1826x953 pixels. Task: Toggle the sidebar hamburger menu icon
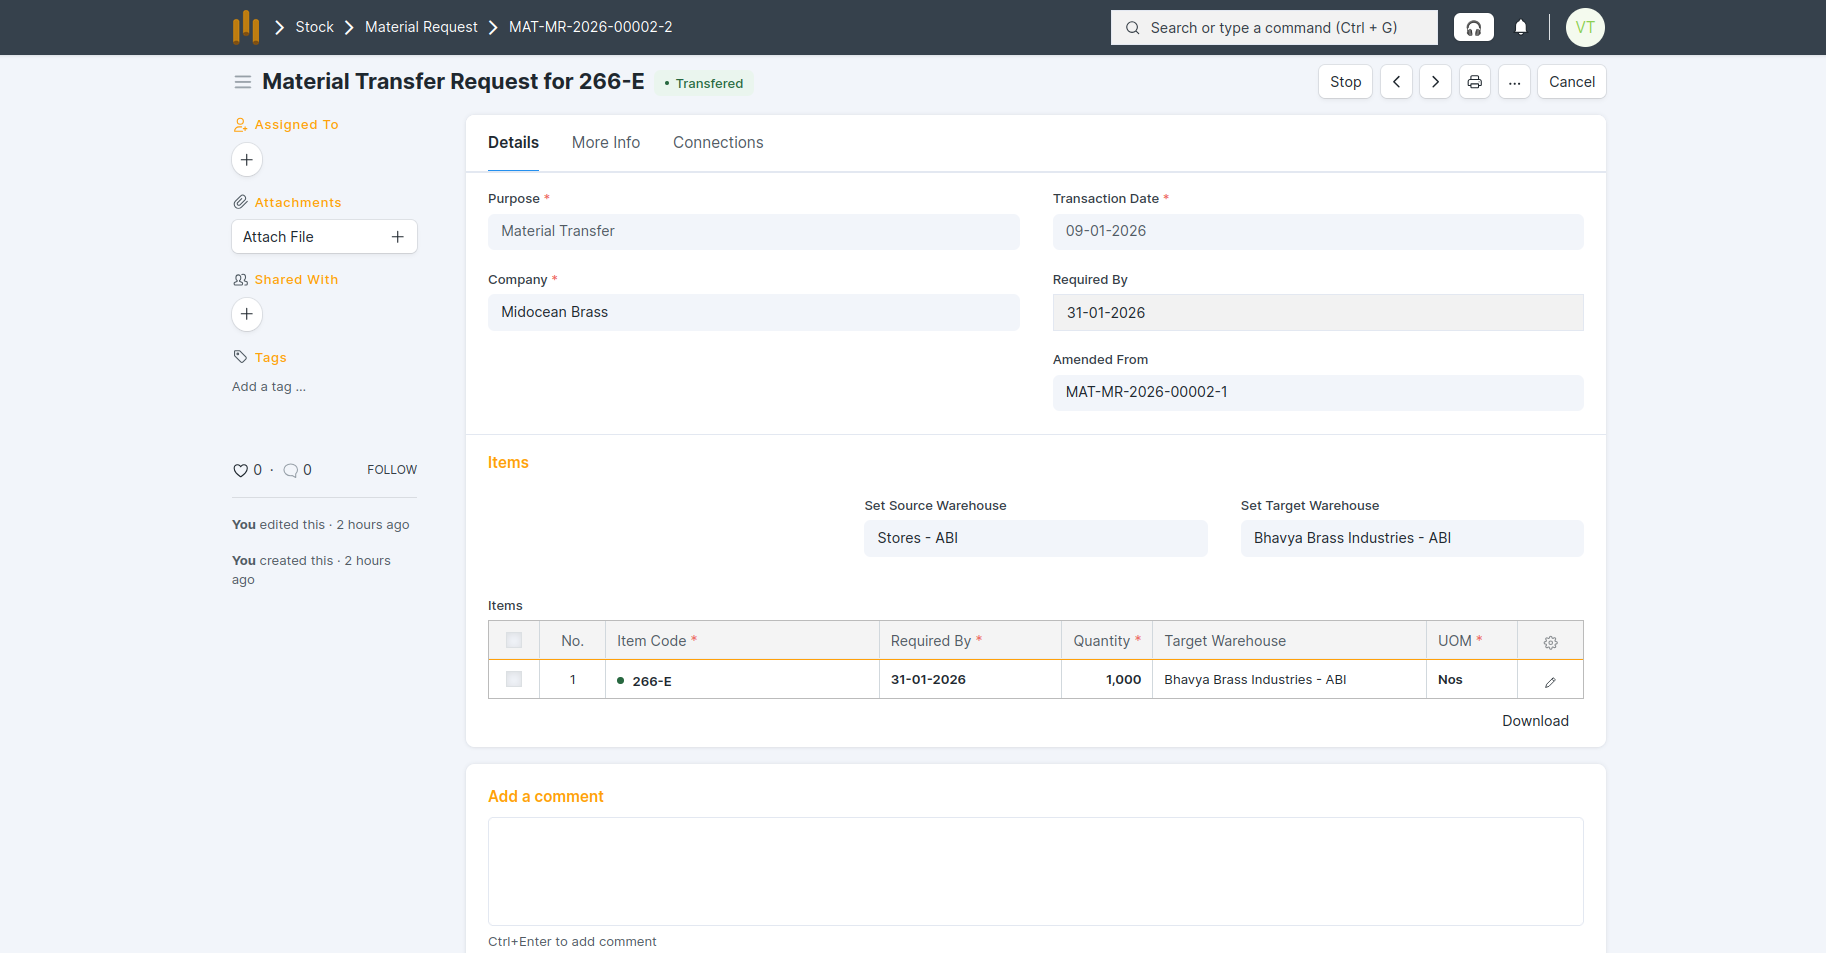click(242, 82)
